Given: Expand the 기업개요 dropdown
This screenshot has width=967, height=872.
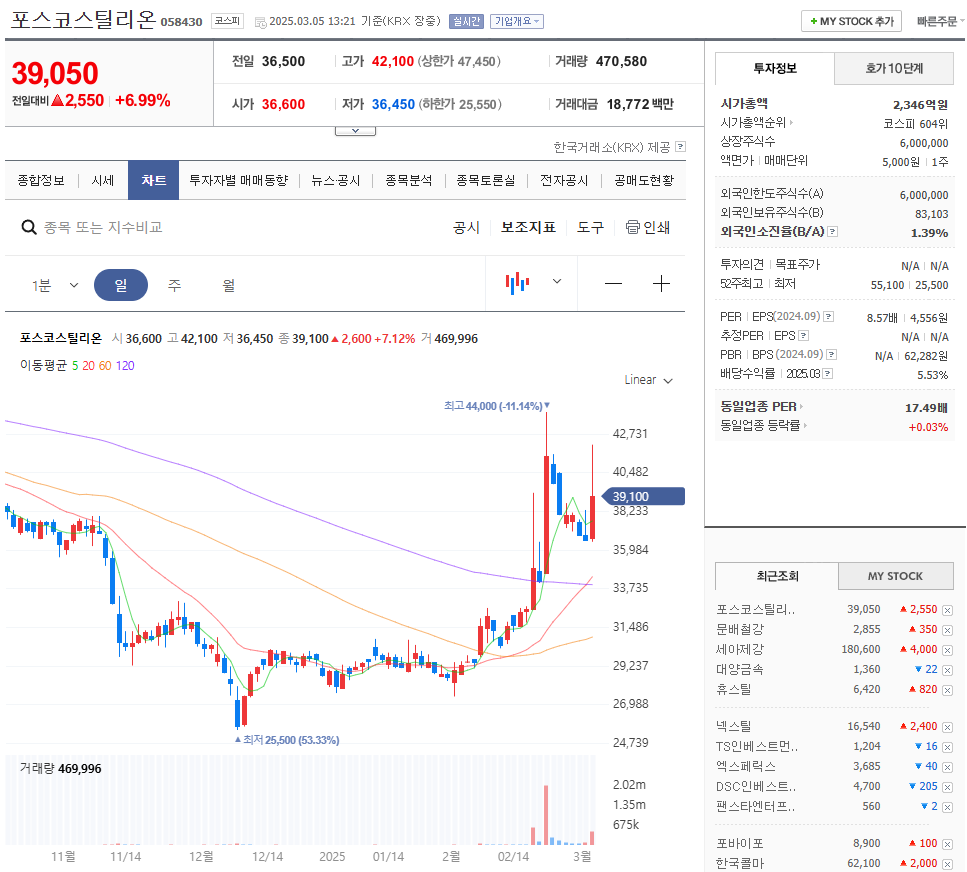Looking at the screenshot, I should pos(517,22).
